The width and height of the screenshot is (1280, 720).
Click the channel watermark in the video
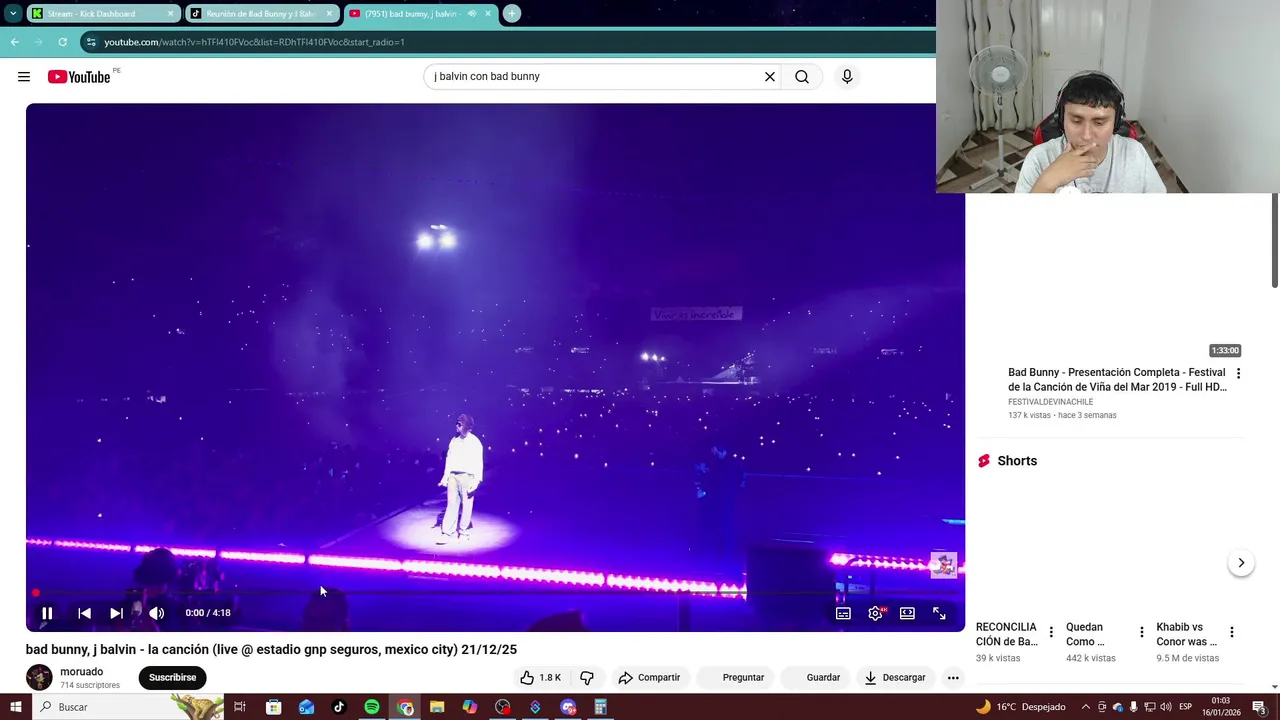coord(943,565)
